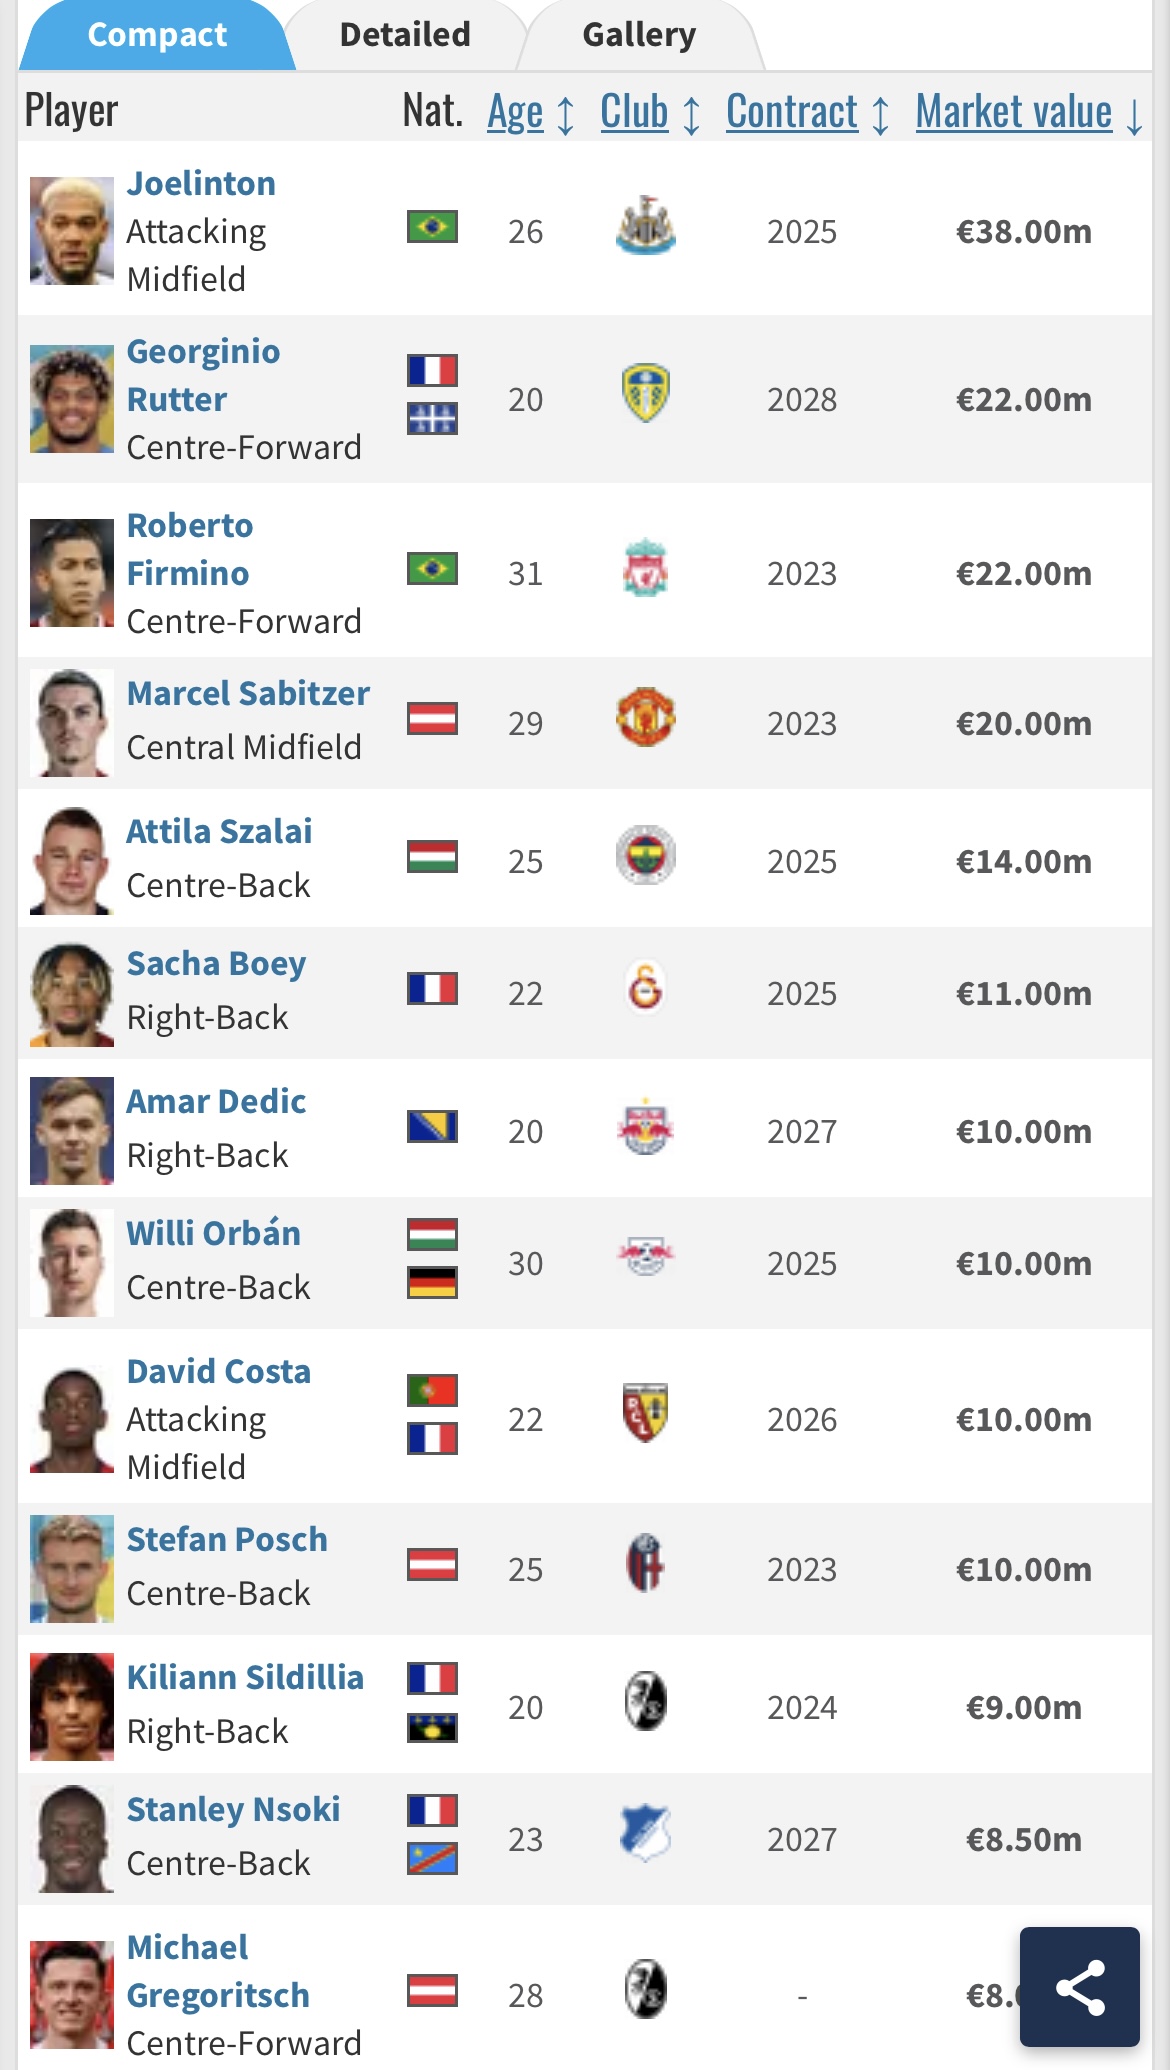The image size is (1170, 2070).
Task: Open the Galatasaray club crest
Action: (645, 988)
